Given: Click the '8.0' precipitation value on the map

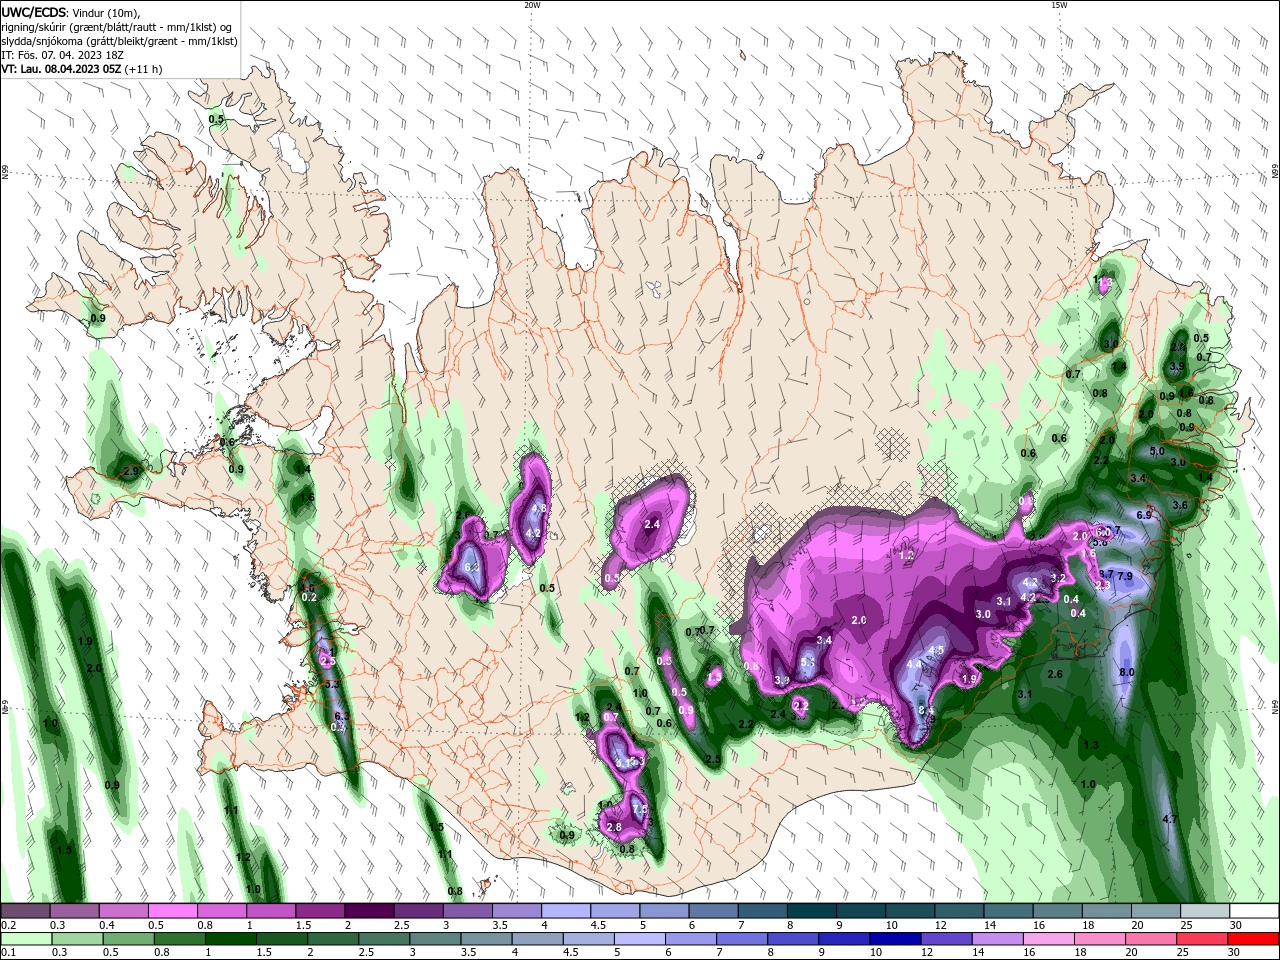Looking at the screenshot, I should click(x=1126, y=672).
